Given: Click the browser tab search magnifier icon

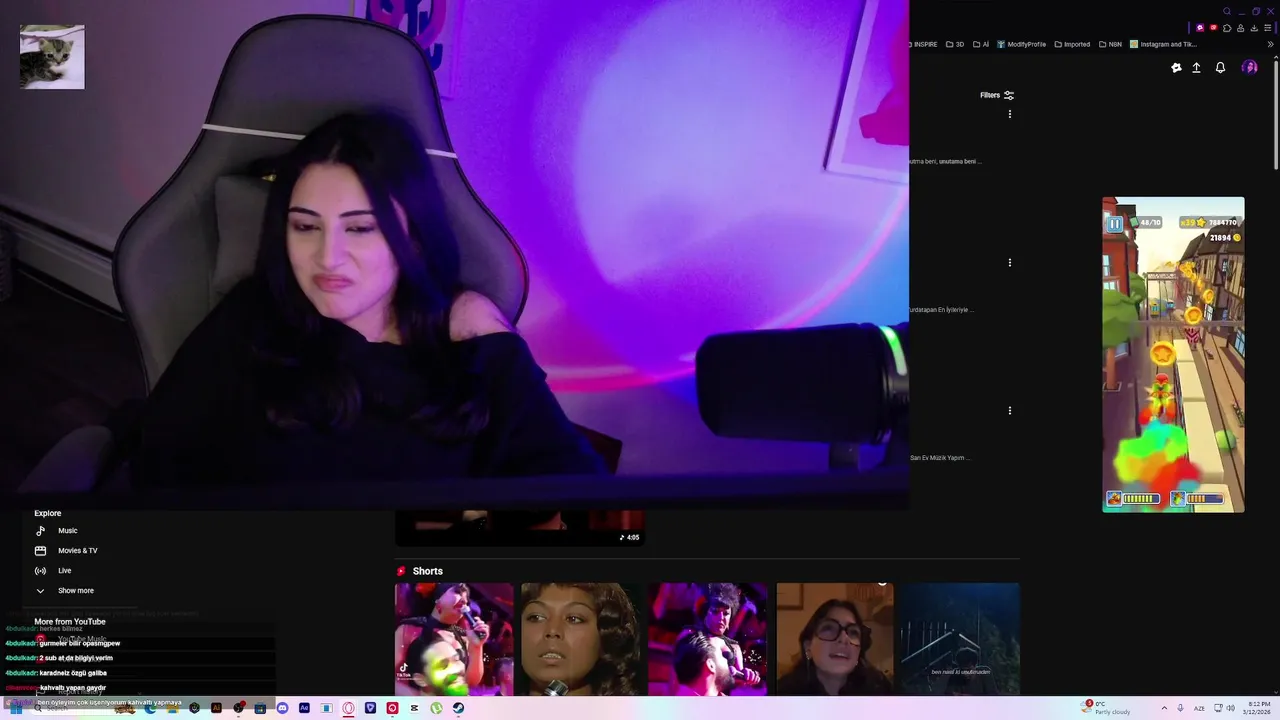Looking at the screenshot, I should coord(1227,11).
